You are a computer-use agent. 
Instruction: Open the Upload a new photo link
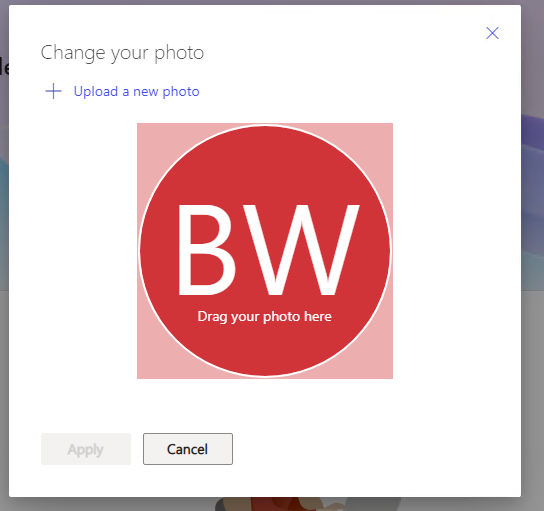coord(136,92)
